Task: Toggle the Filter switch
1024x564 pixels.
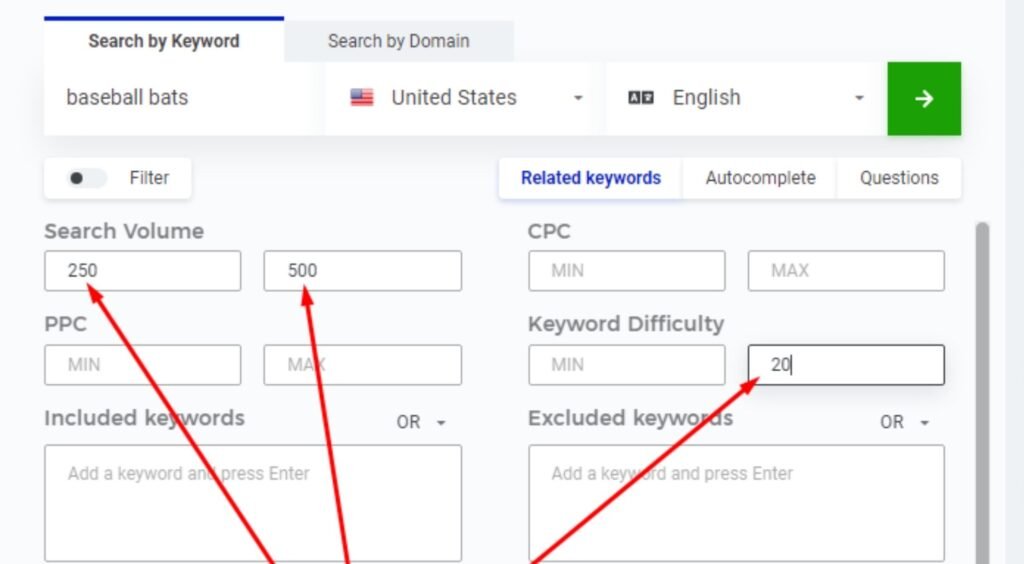Action: point(88,178)
